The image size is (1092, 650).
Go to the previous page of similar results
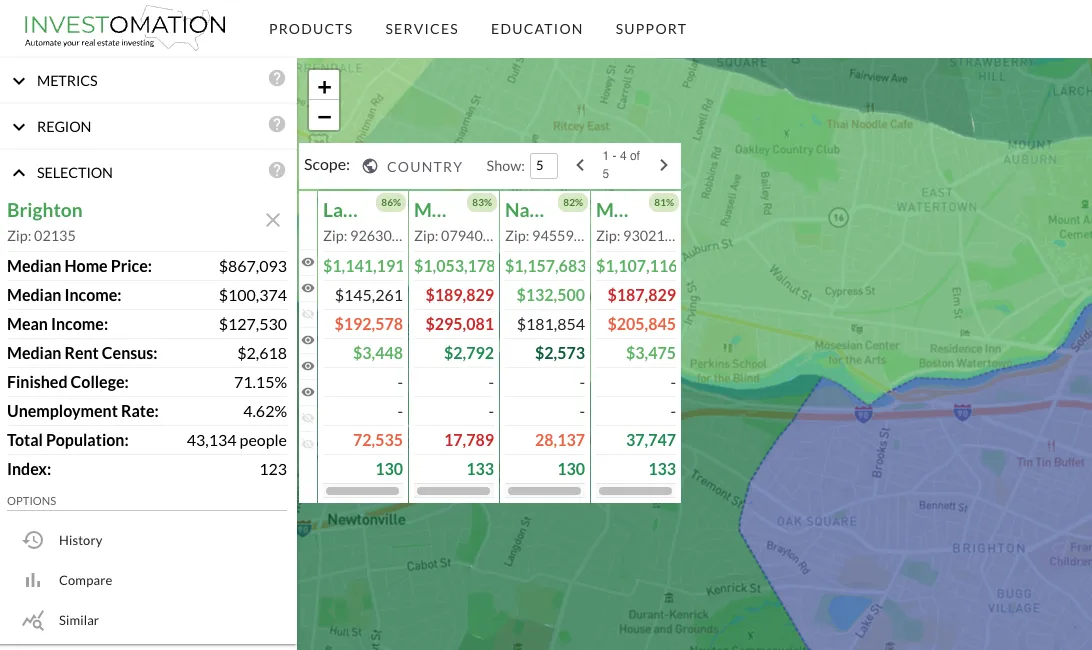(x=580, y=165)
